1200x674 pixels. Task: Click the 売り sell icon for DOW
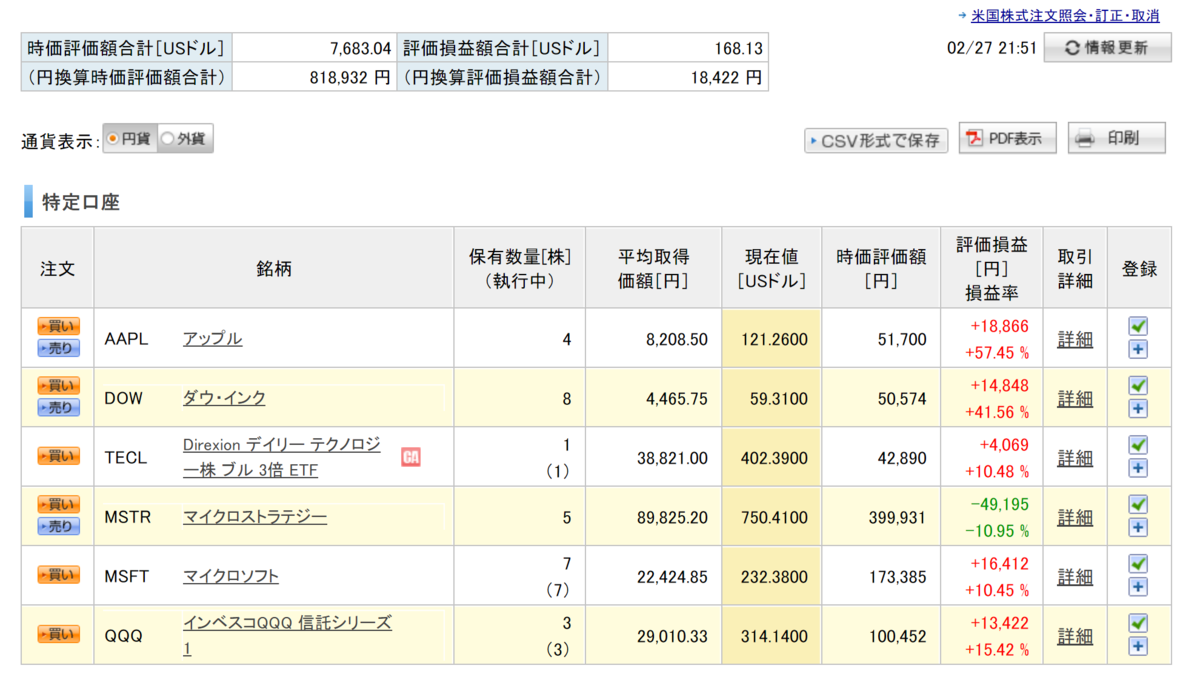(58, 407)
